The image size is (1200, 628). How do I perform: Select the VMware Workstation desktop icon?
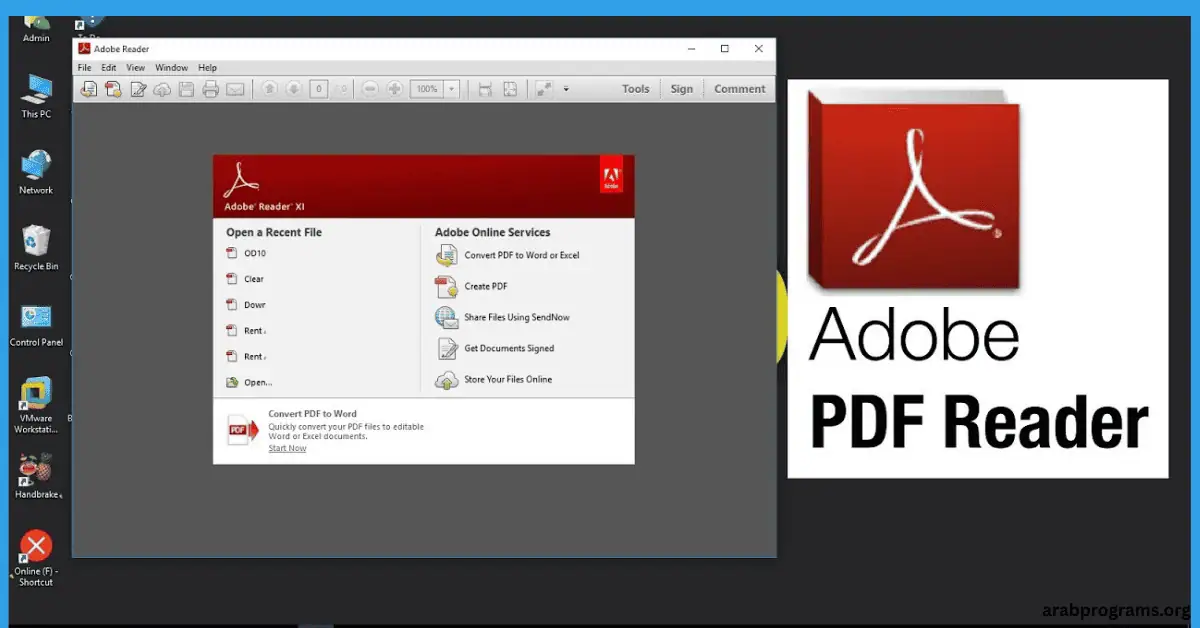pos(36,405)
